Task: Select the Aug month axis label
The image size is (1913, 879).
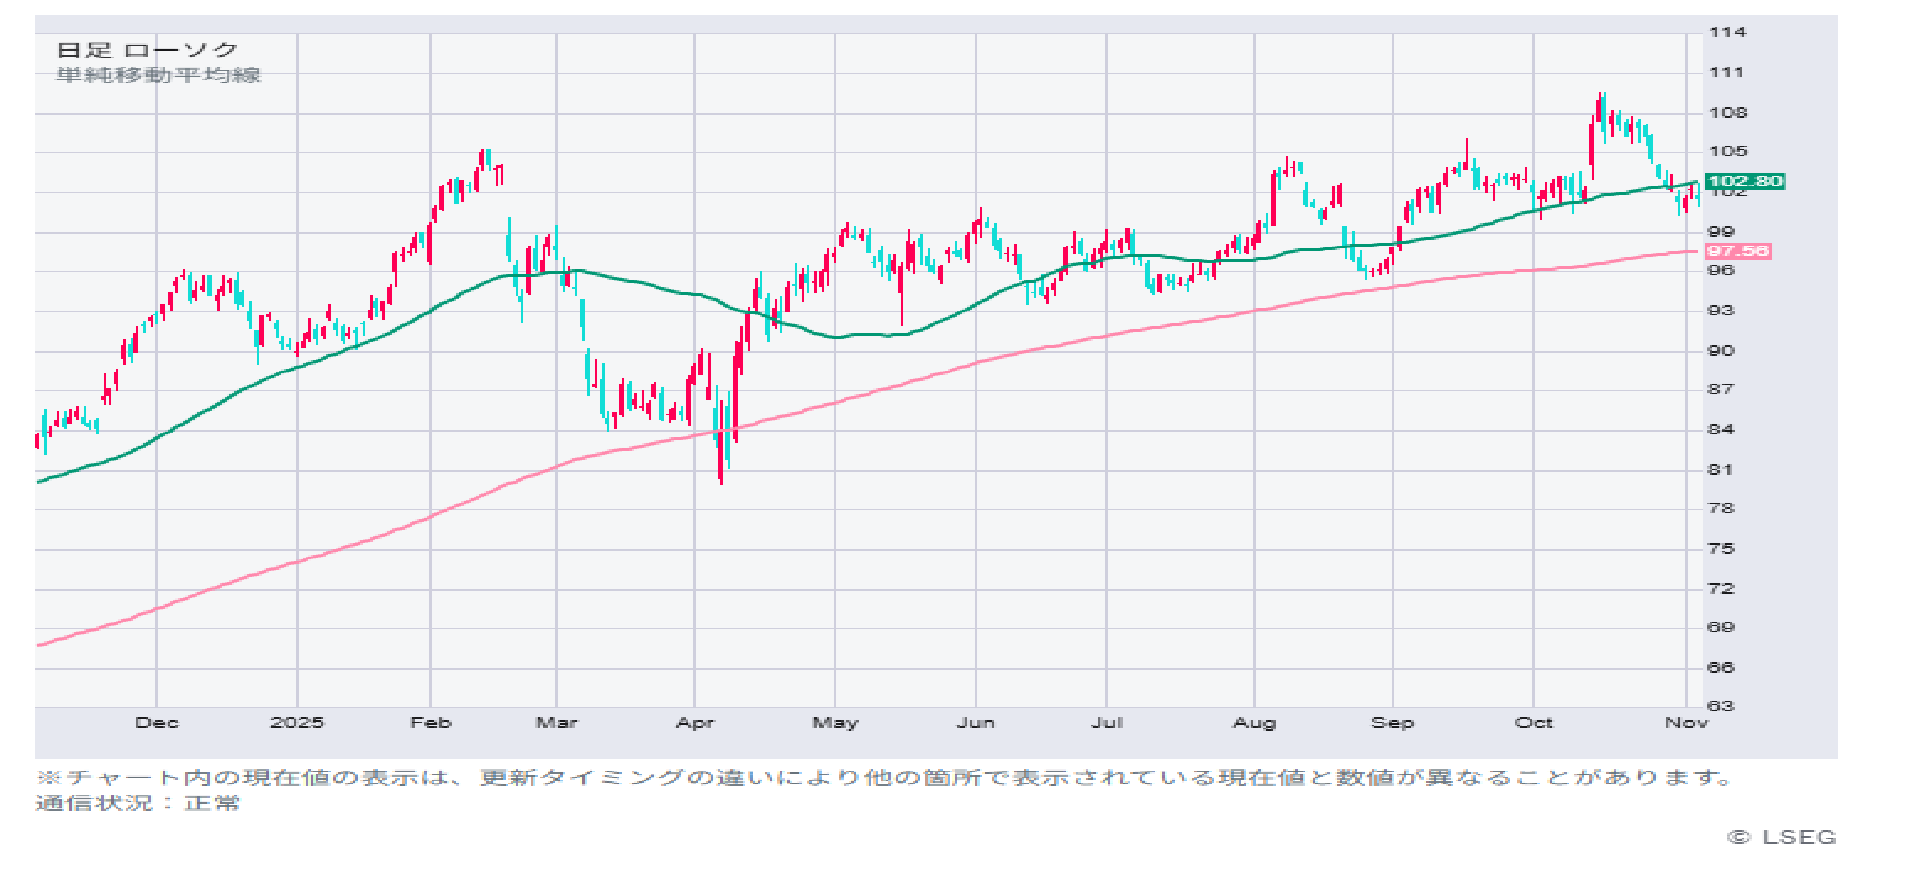Action: (1254, 722)
